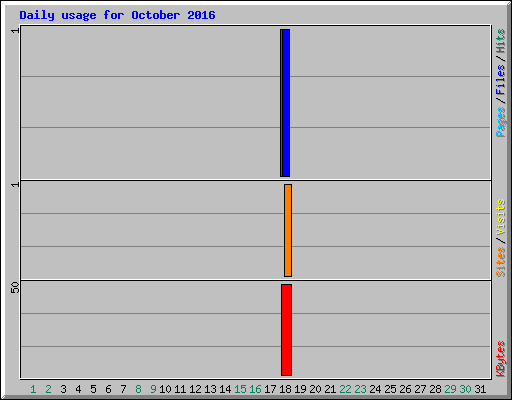Click day label 16 on the x-axis
512x400 pixels.
[x=255, y=389]
